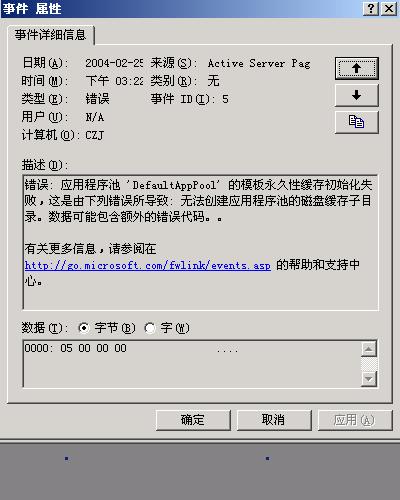Click the 计算机 CZJ value text
Viewport: 400px width, 500px height.
95,135
